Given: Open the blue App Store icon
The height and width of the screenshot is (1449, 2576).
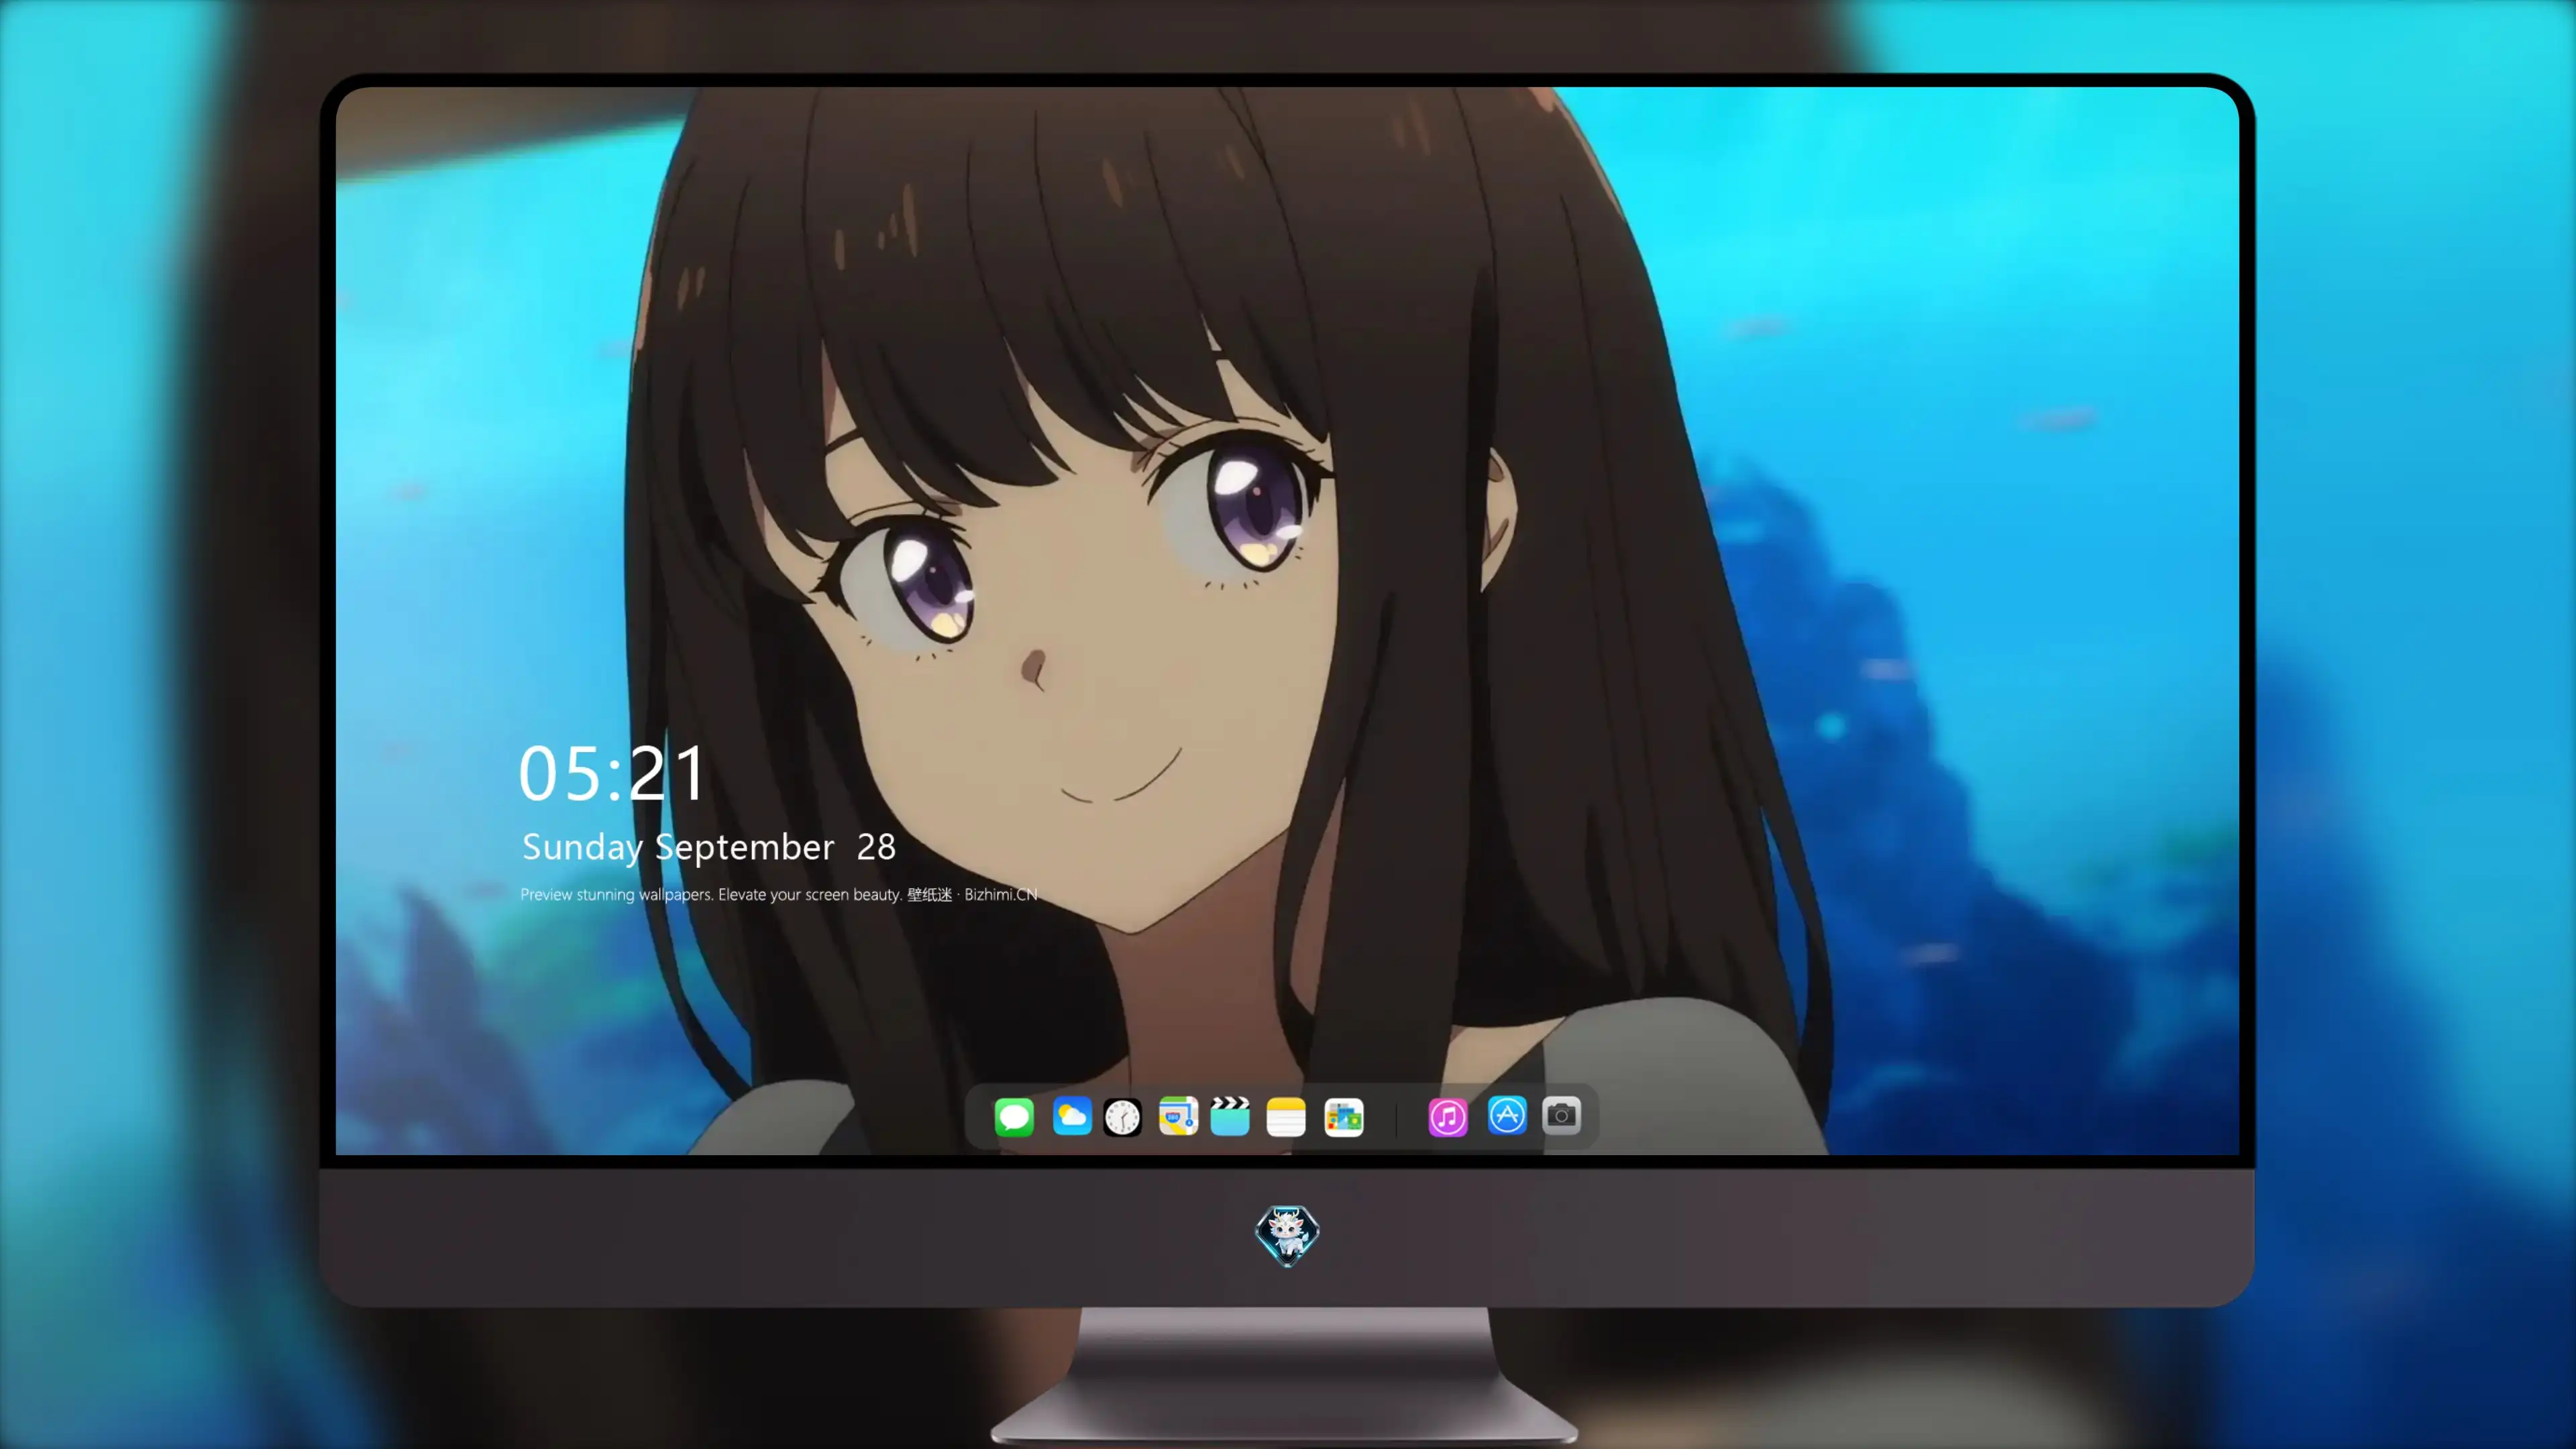Looking at the screenshot, I should [1507, 1115].
